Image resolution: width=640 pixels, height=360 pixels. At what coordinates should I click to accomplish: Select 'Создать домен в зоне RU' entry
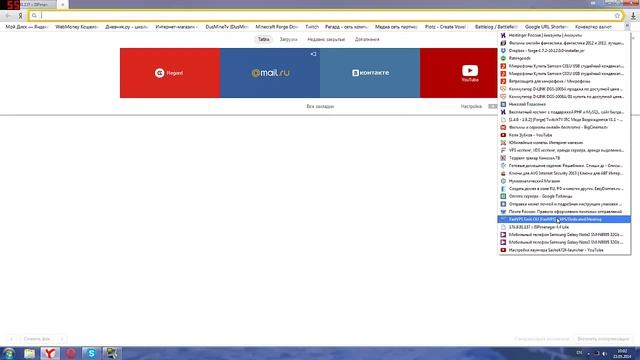click(x=564, y=189)
